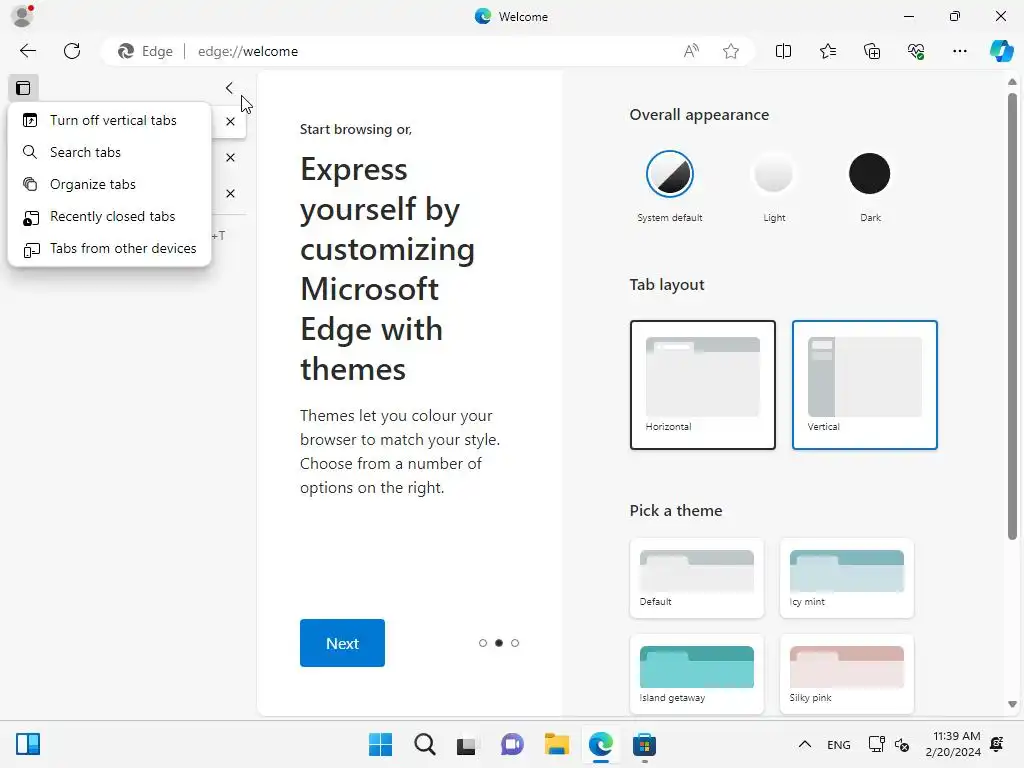Open the tab actions menu icon
This screenshot has height=768, width=1024.
click(x=23, y=88)
